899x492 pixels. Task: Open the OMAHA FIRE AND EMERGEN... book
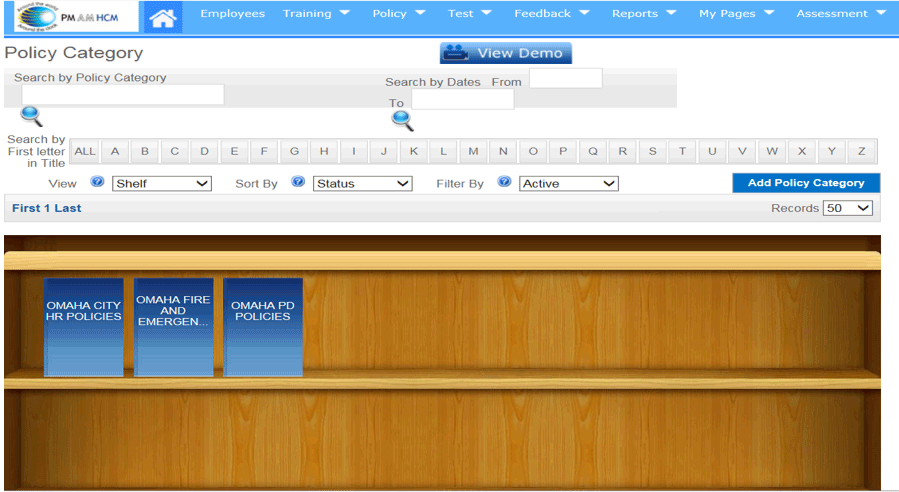(173, 327)
